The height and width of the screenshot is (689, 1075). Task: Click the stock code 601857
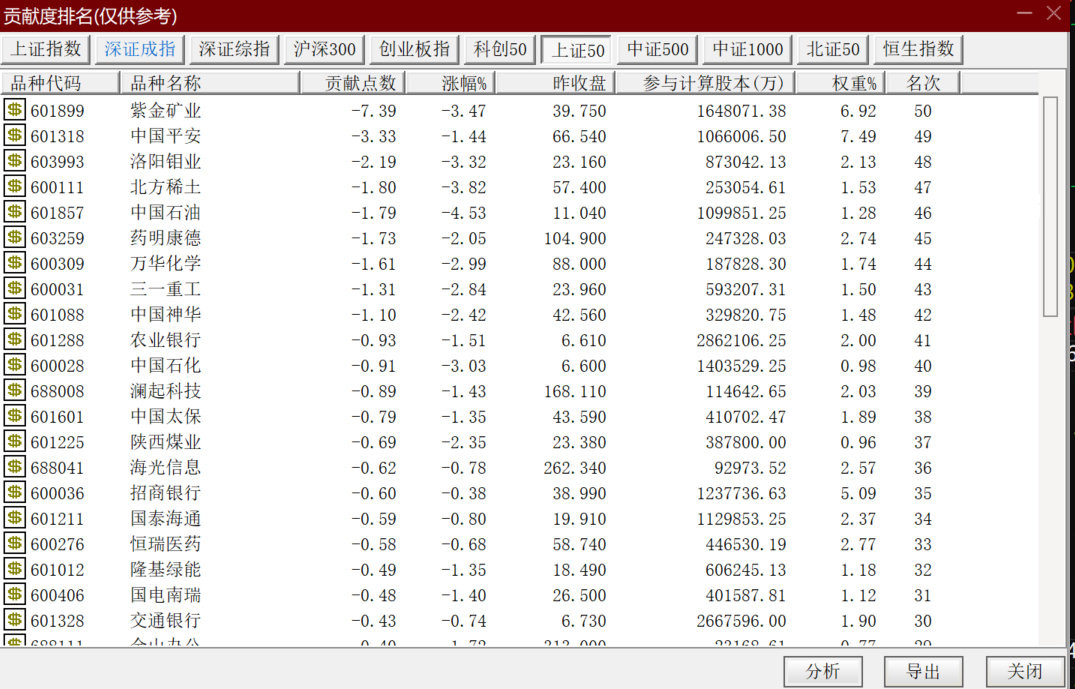(x=58, y=213)
